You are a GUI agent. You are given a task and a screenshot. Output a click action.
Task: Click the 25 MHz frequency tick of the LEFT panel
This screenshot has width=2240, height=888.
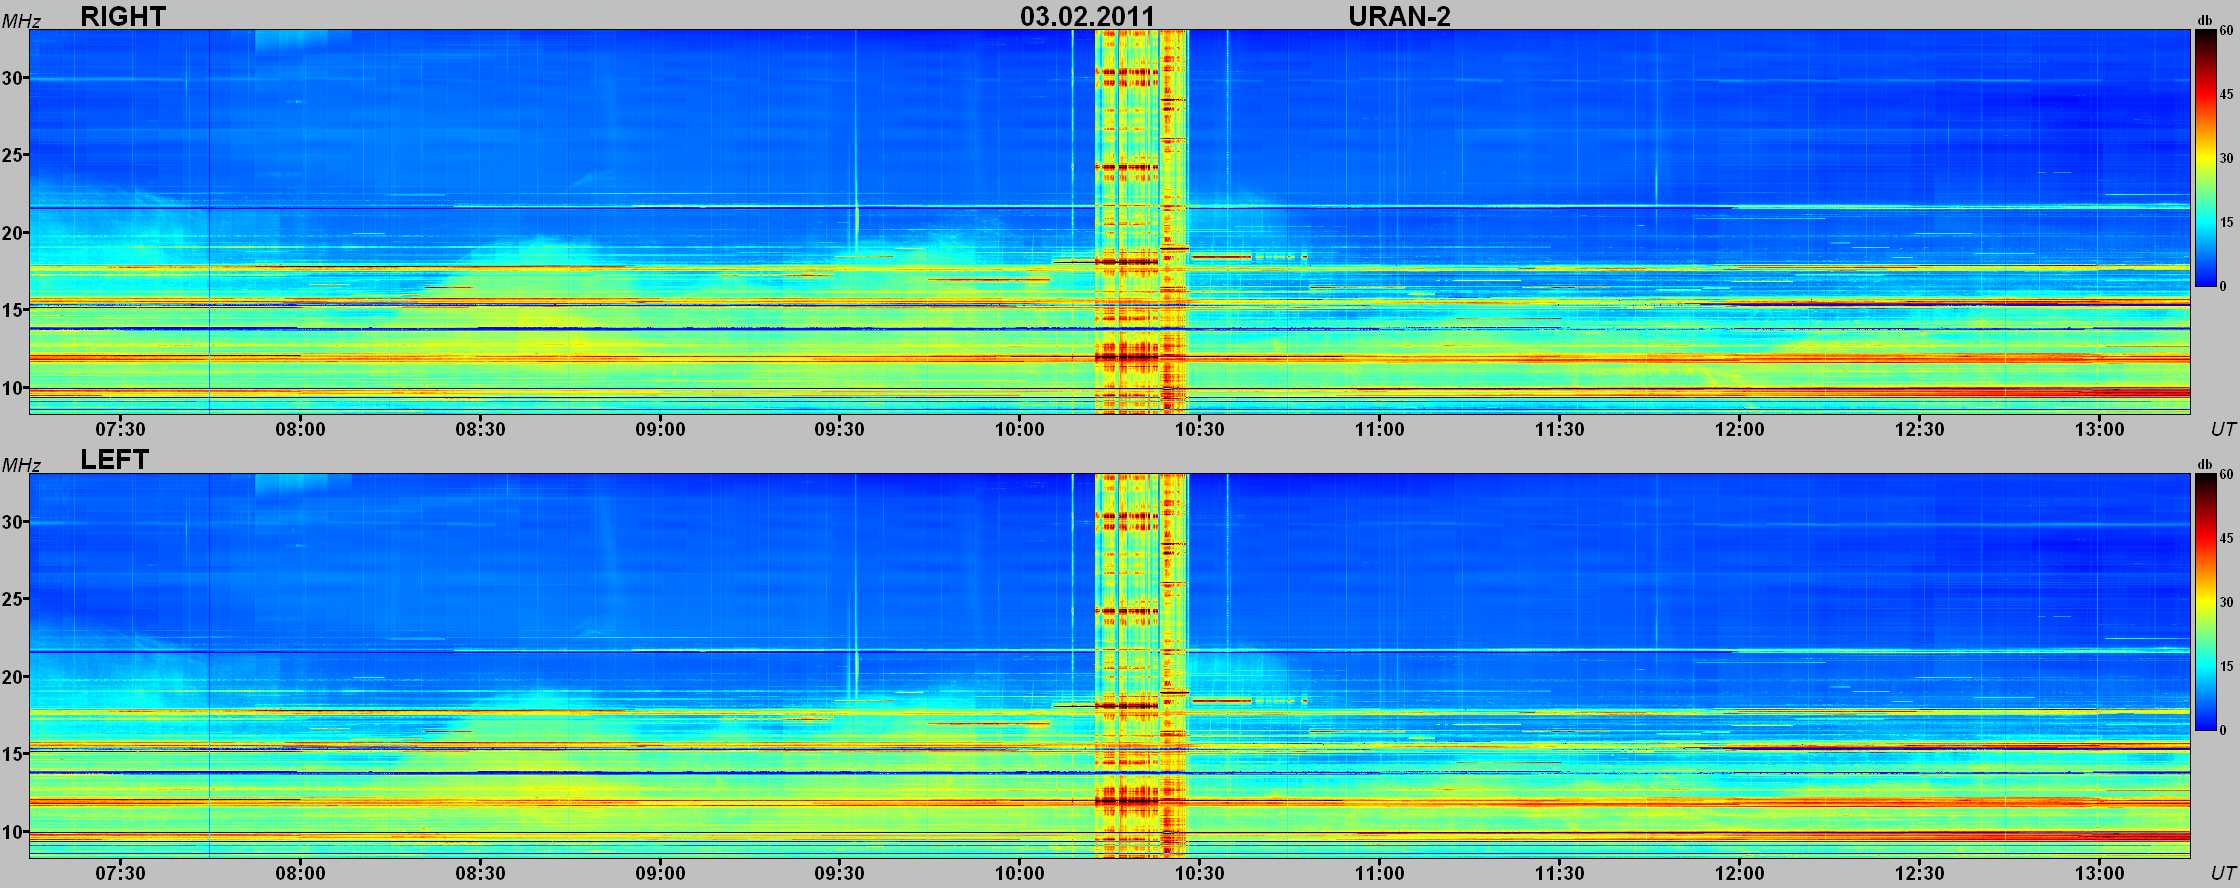click(x=13, y=600)
